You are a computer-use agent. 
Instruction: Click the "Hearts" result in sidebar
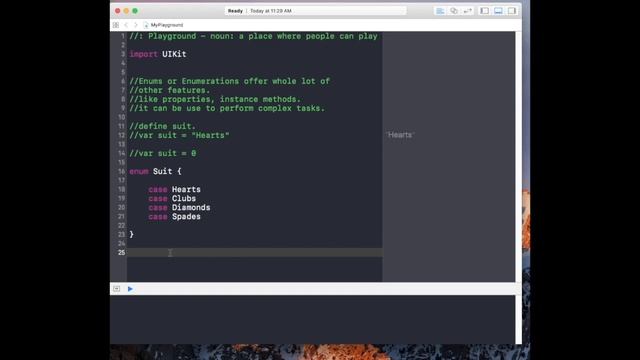click(x=400, y=135)
